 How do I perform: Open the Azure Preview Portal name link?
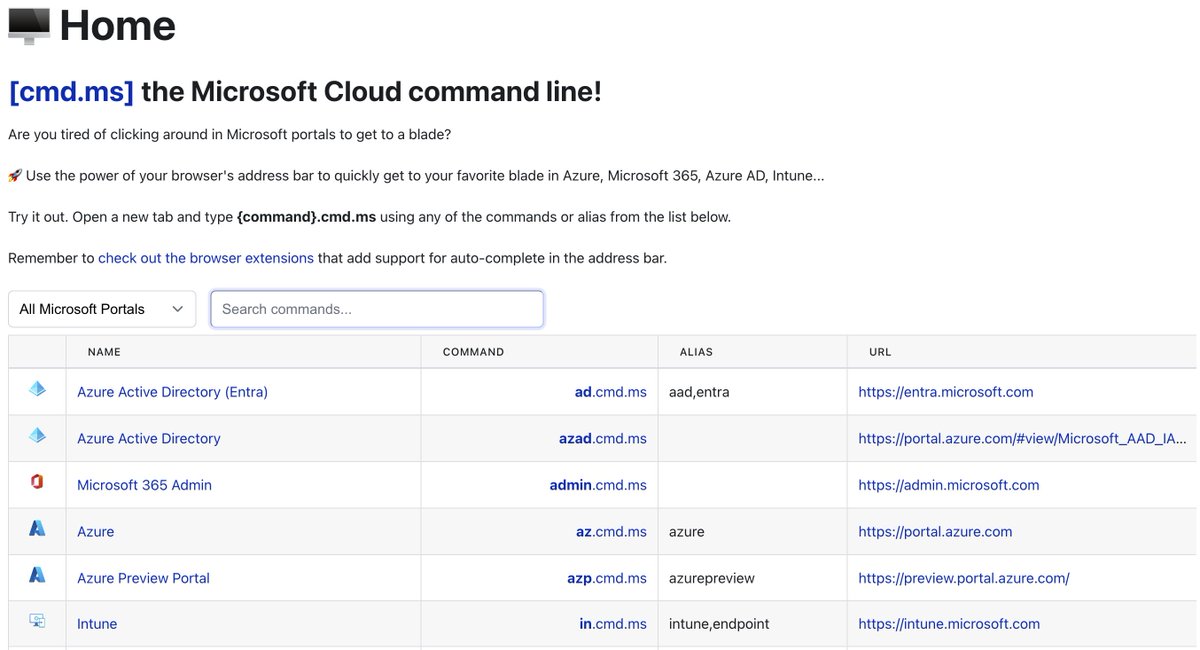[143, 578]
